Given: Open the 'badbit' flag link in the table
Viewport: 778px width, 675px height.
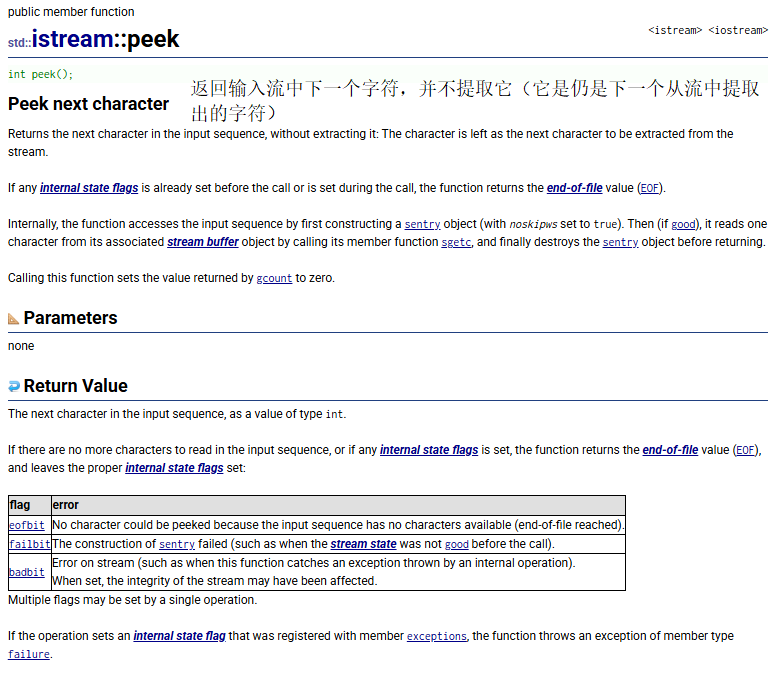Looking at the screenshot, I should point(27,572).
